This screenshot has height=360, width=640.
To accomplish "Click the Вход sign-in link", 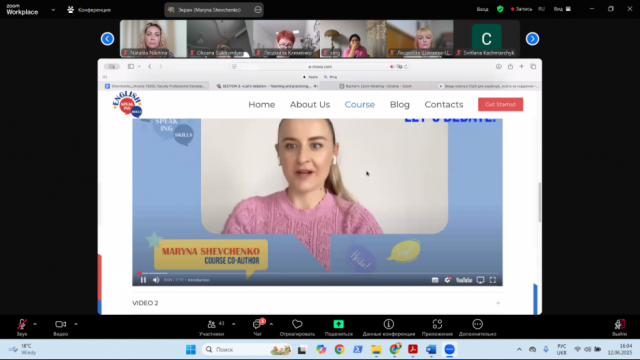I will (482, 9).
